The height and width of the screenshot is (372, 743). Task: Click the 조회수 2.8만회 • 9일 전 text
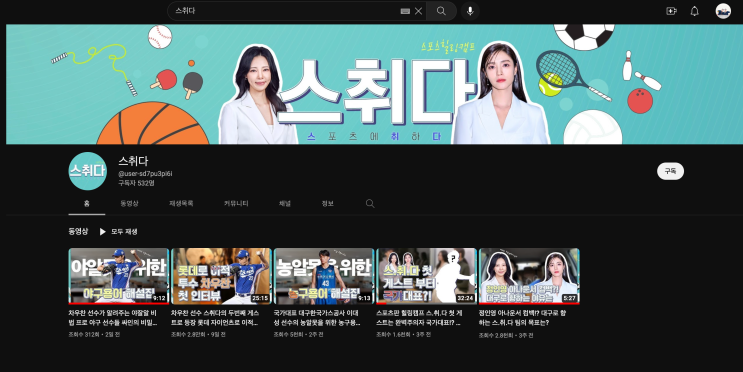click(198, 335)
